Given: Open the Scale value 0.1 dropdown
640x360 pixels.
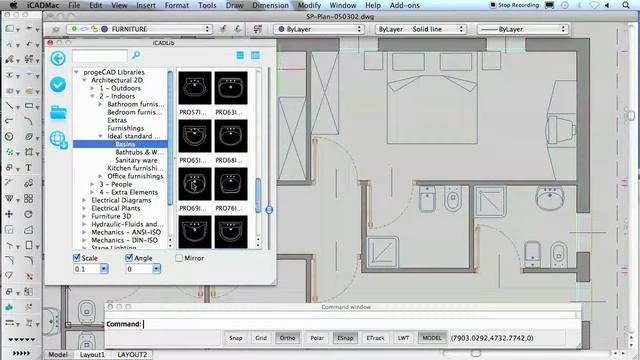Looking at the screenshot, I should [x=104, y=269].
